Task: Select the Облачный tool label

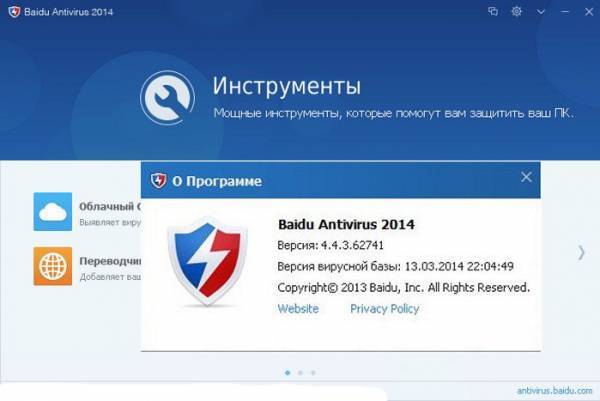Action: [x=109, y=207]
